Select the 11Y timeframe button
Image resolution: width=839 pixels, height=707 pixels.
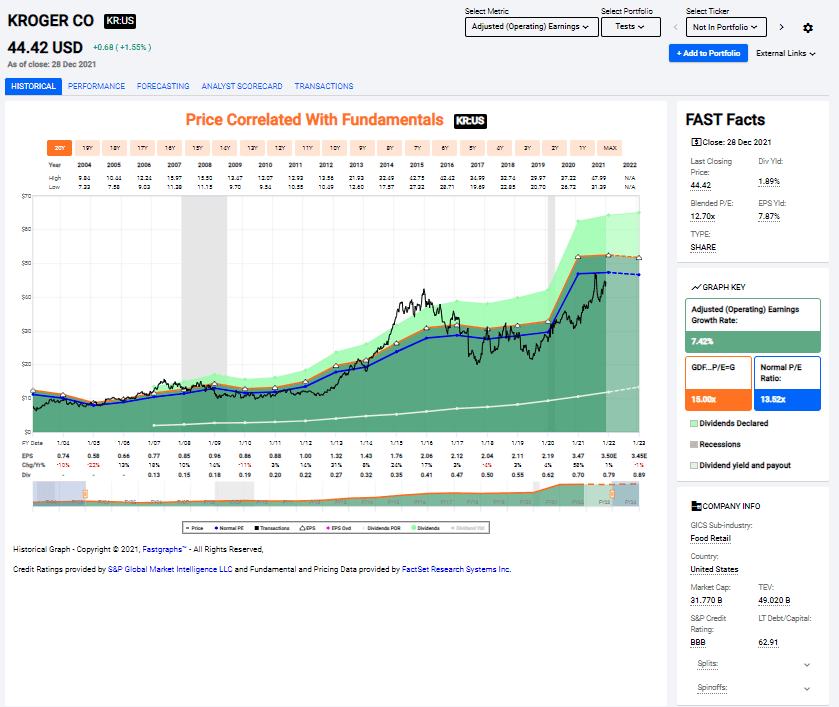[x=307, y=148]
